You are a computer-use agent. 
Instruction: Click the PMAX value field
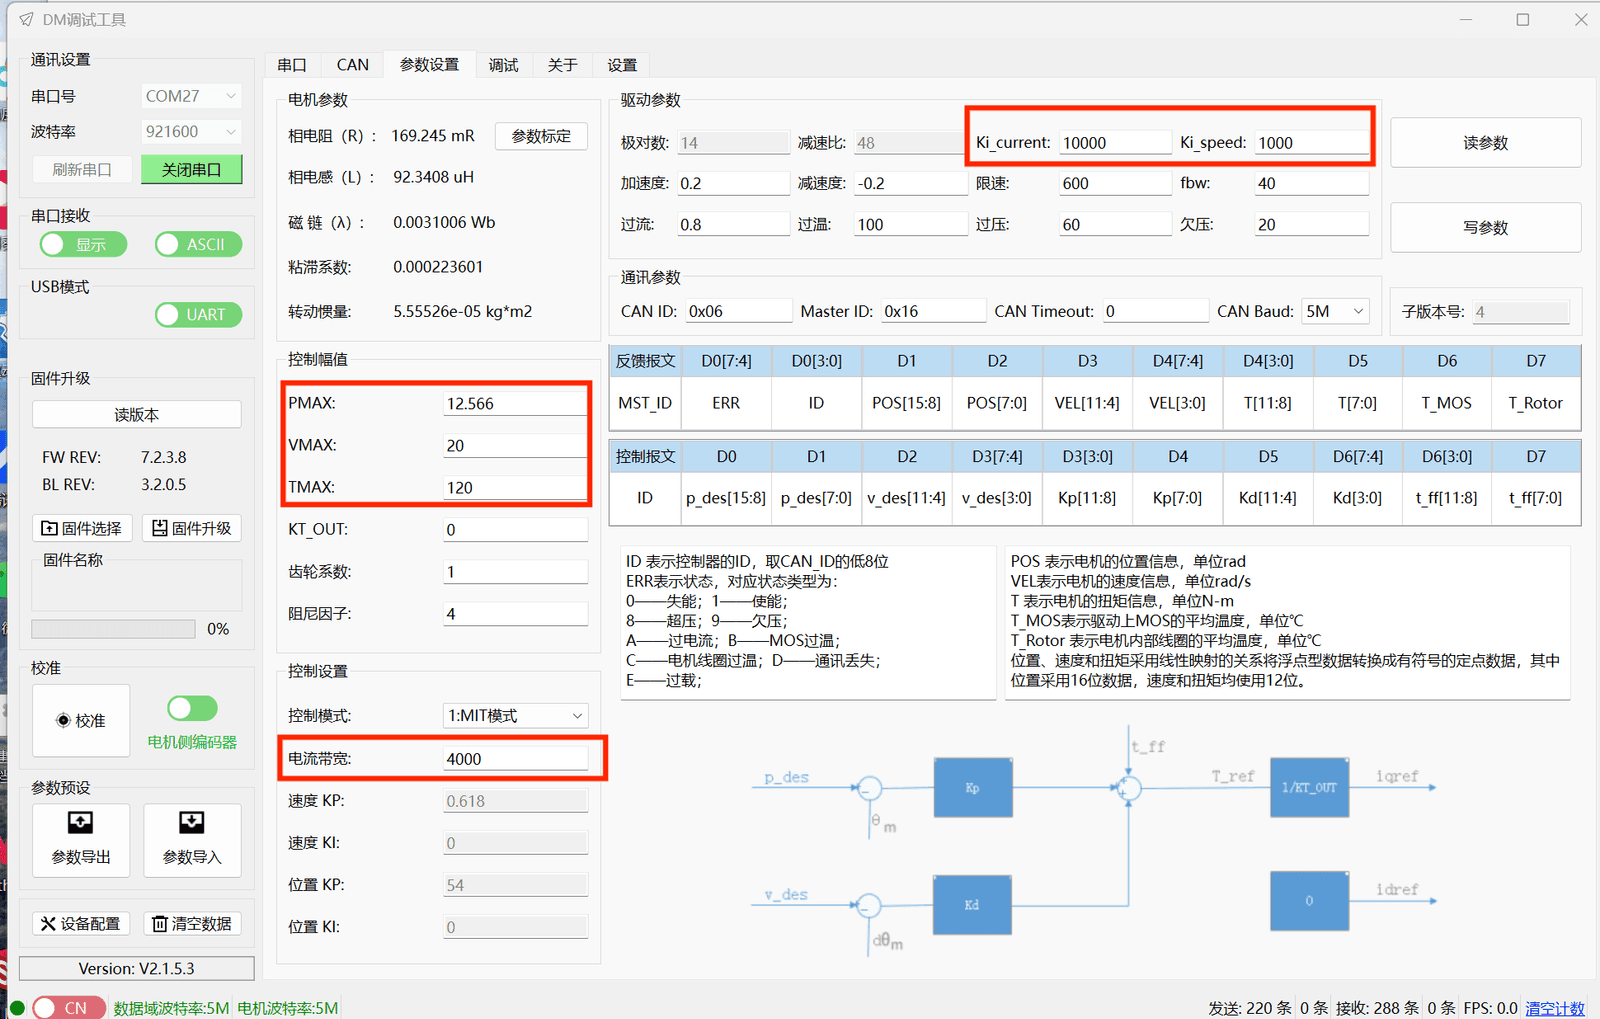[516, 403]
